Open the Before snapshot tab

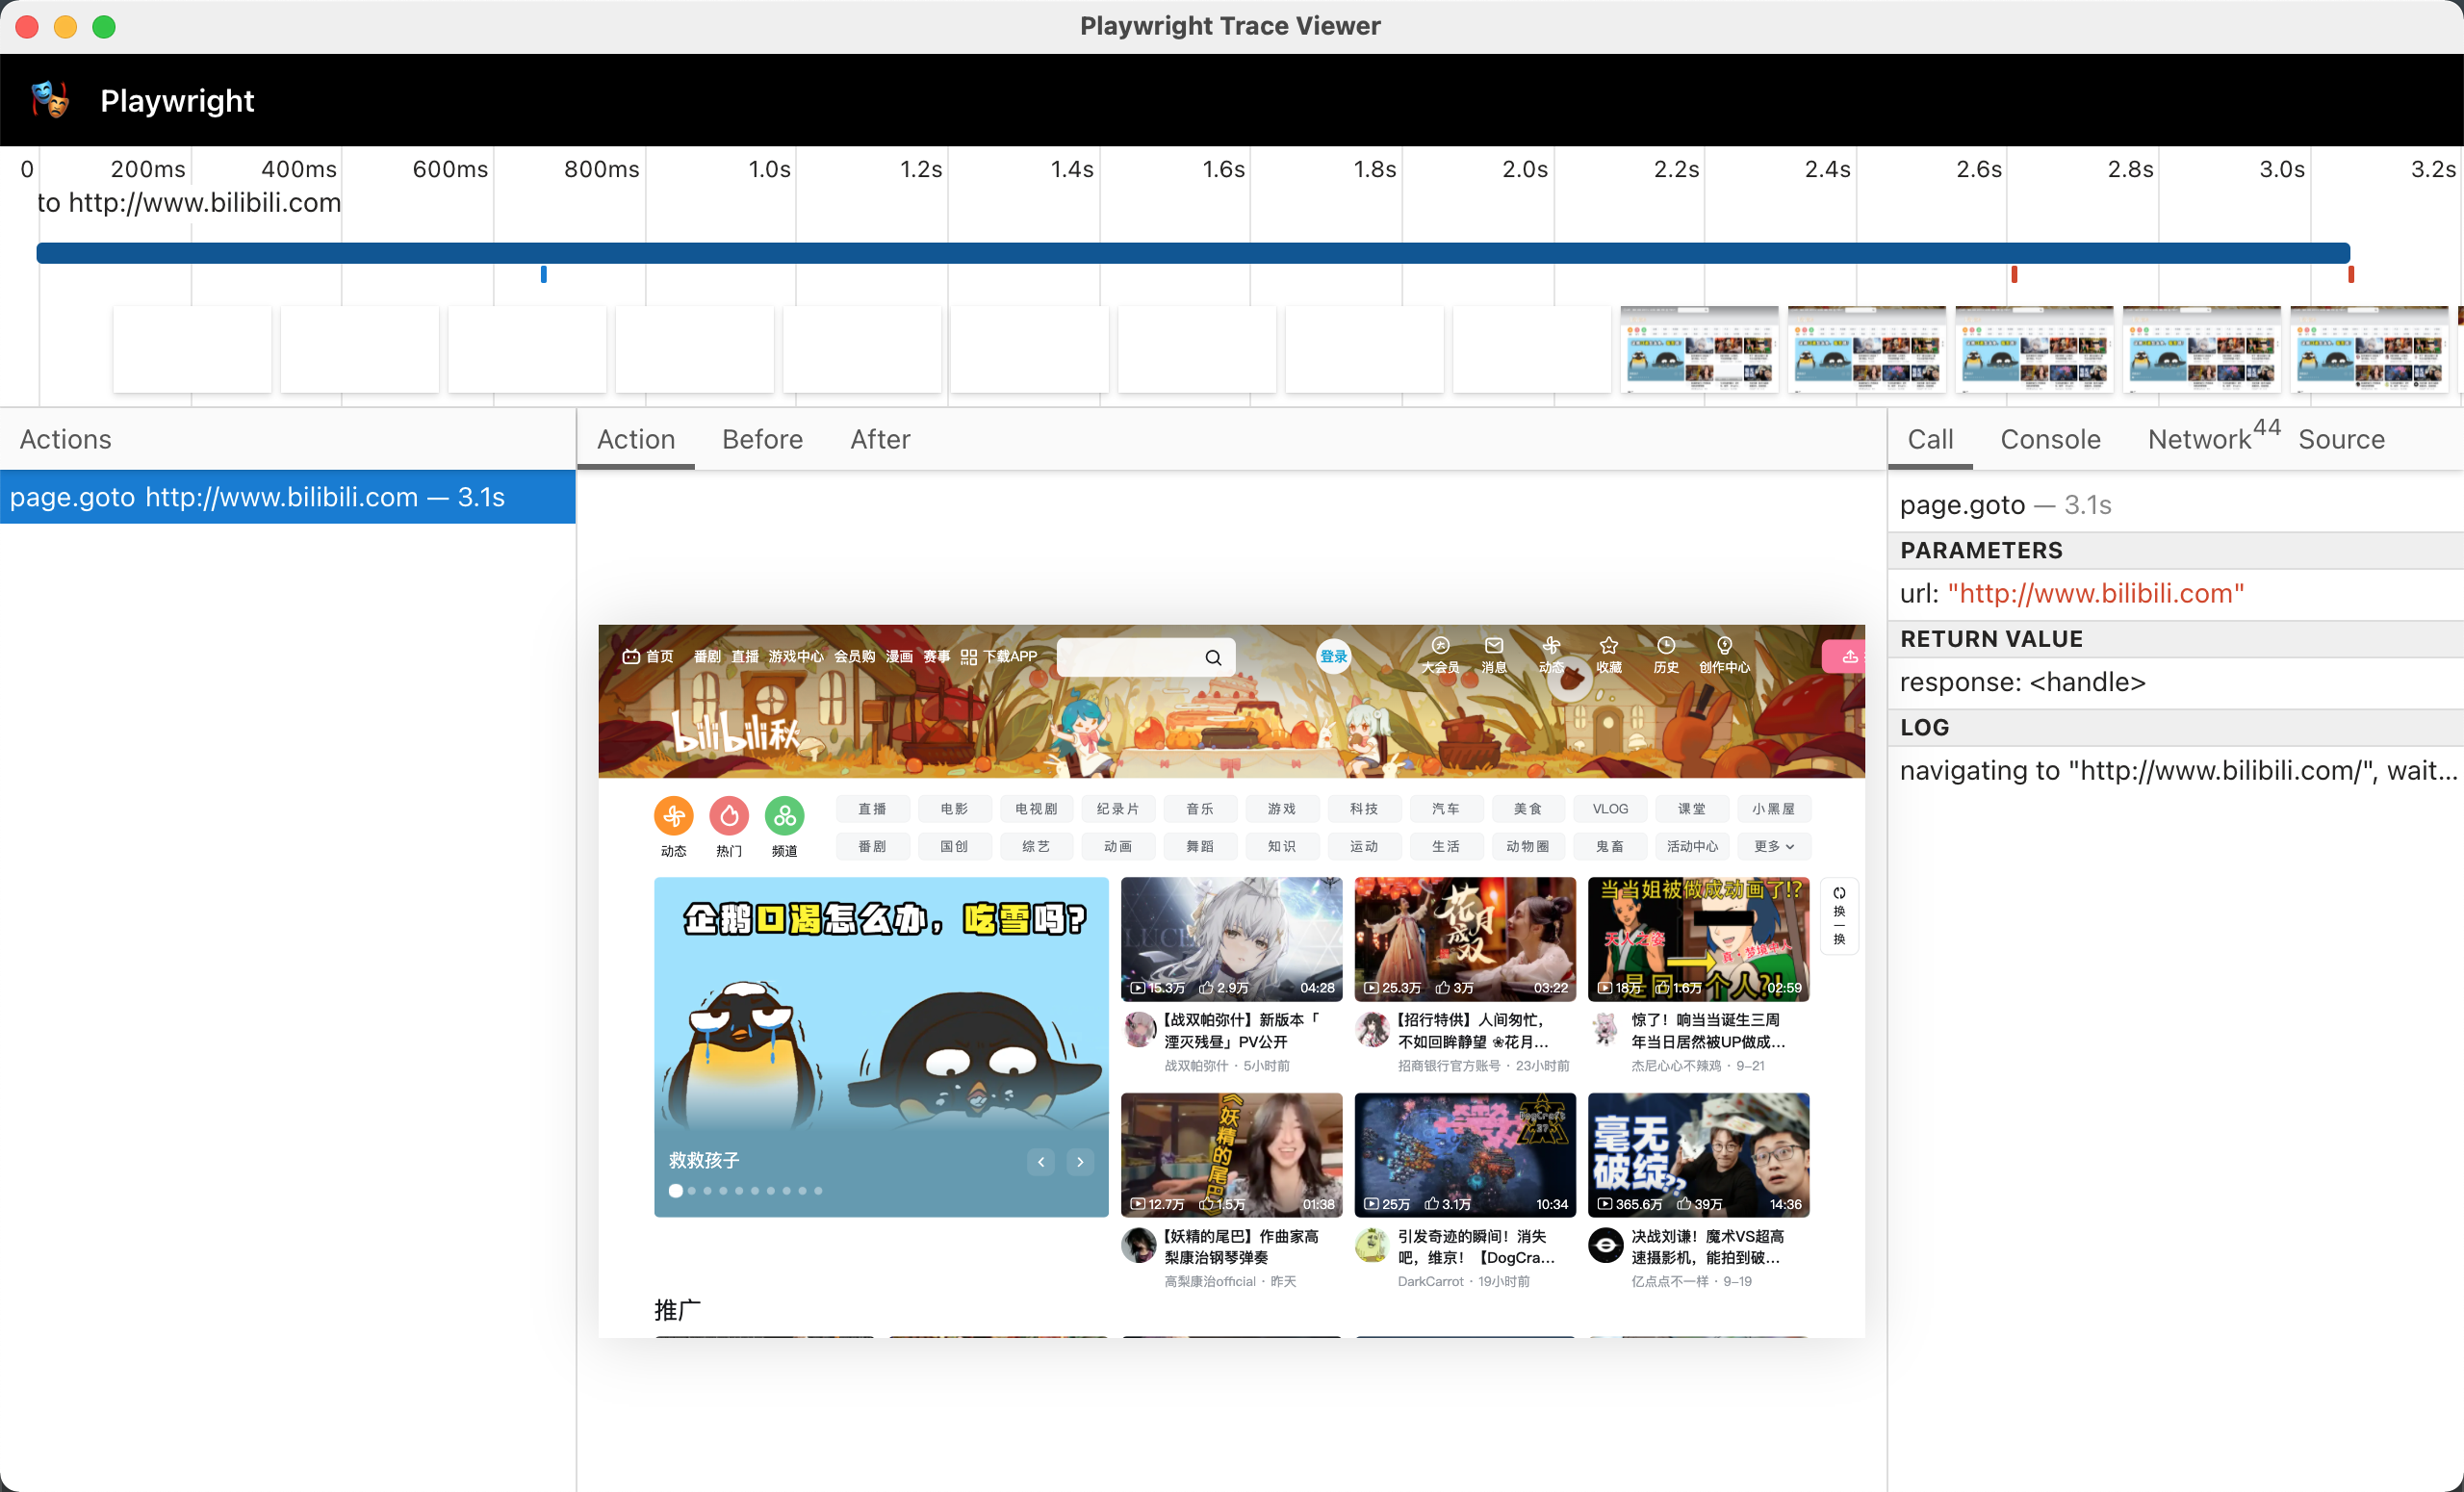[762, 439]
